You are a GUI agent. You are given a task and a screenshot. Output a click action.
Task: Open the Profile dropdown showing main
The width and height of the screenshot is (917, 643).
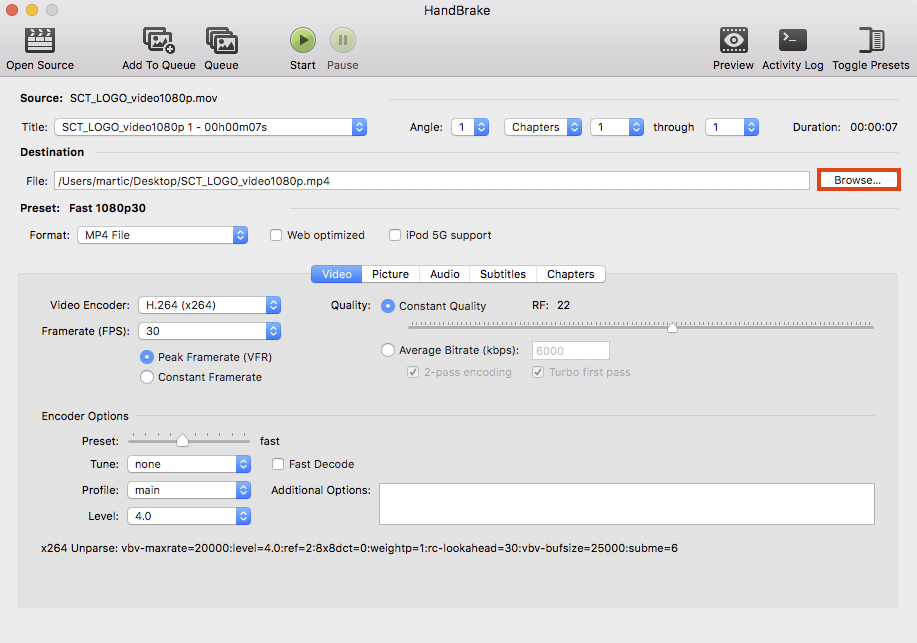pyautogui.click(x=189, y=490)
